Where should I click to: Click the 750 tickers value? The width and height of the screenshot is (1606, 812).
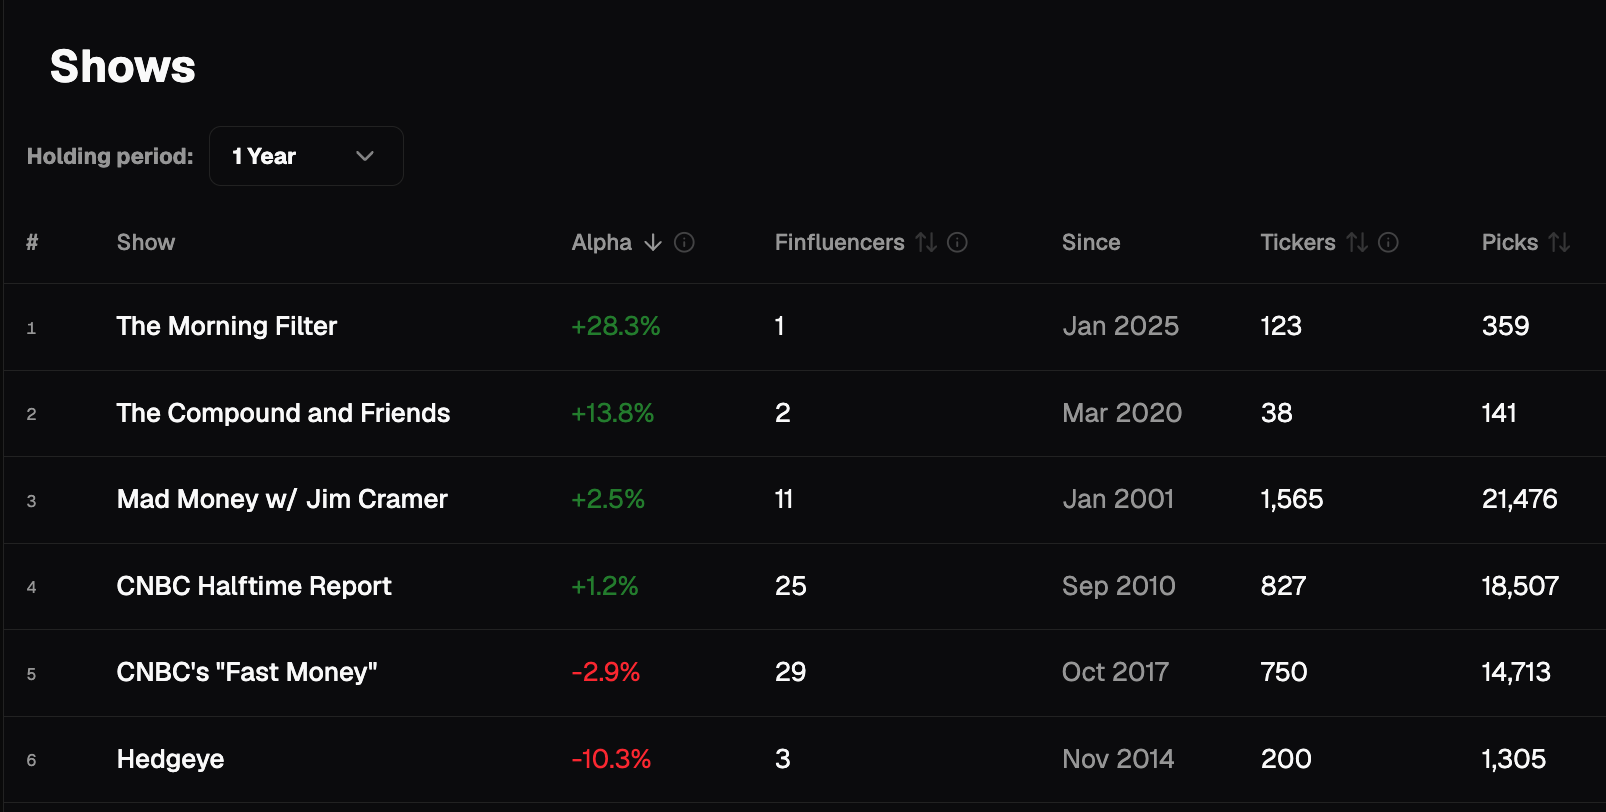1284,672
